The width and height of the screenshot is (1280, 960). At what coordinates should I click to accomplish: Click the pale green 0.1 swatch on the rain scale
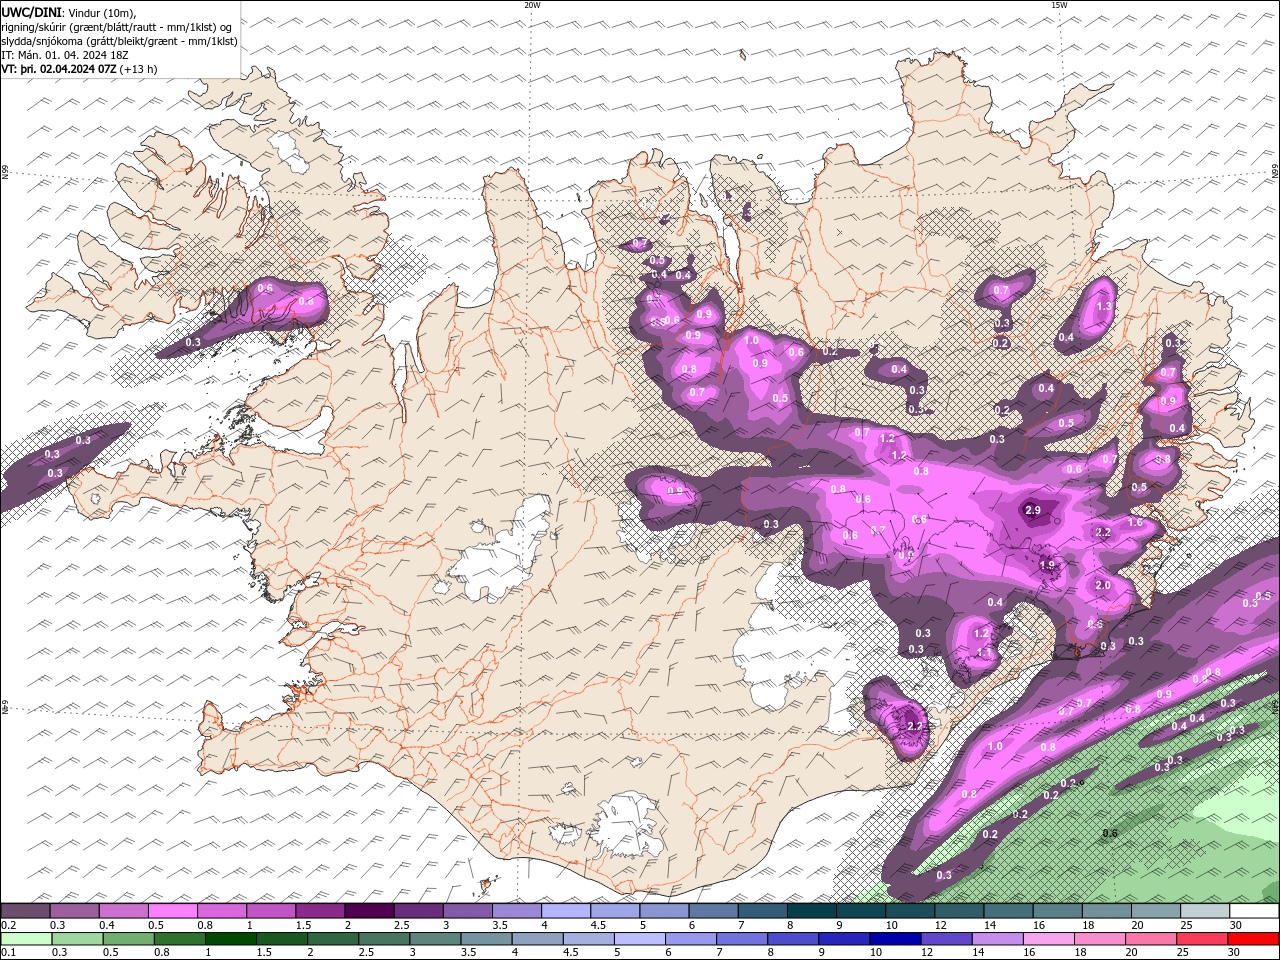[27, 938]
